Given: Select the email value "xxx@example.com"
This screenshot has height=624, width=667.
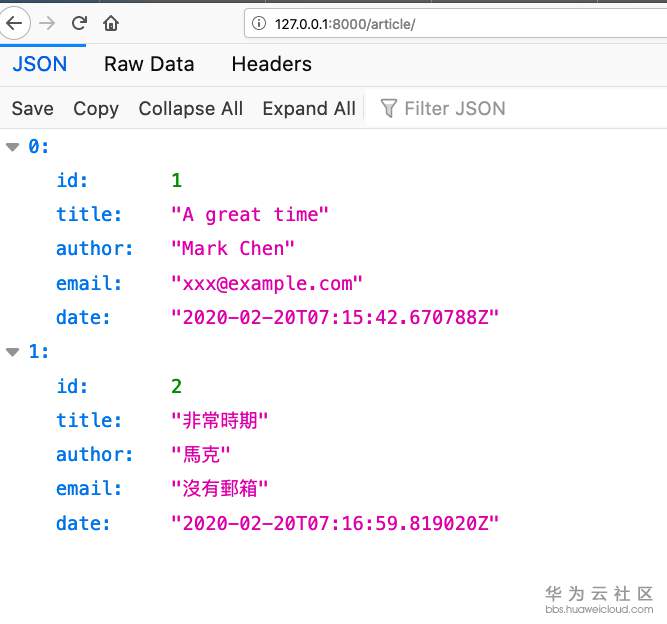Looking at the screenshot, I should [266, 283].
